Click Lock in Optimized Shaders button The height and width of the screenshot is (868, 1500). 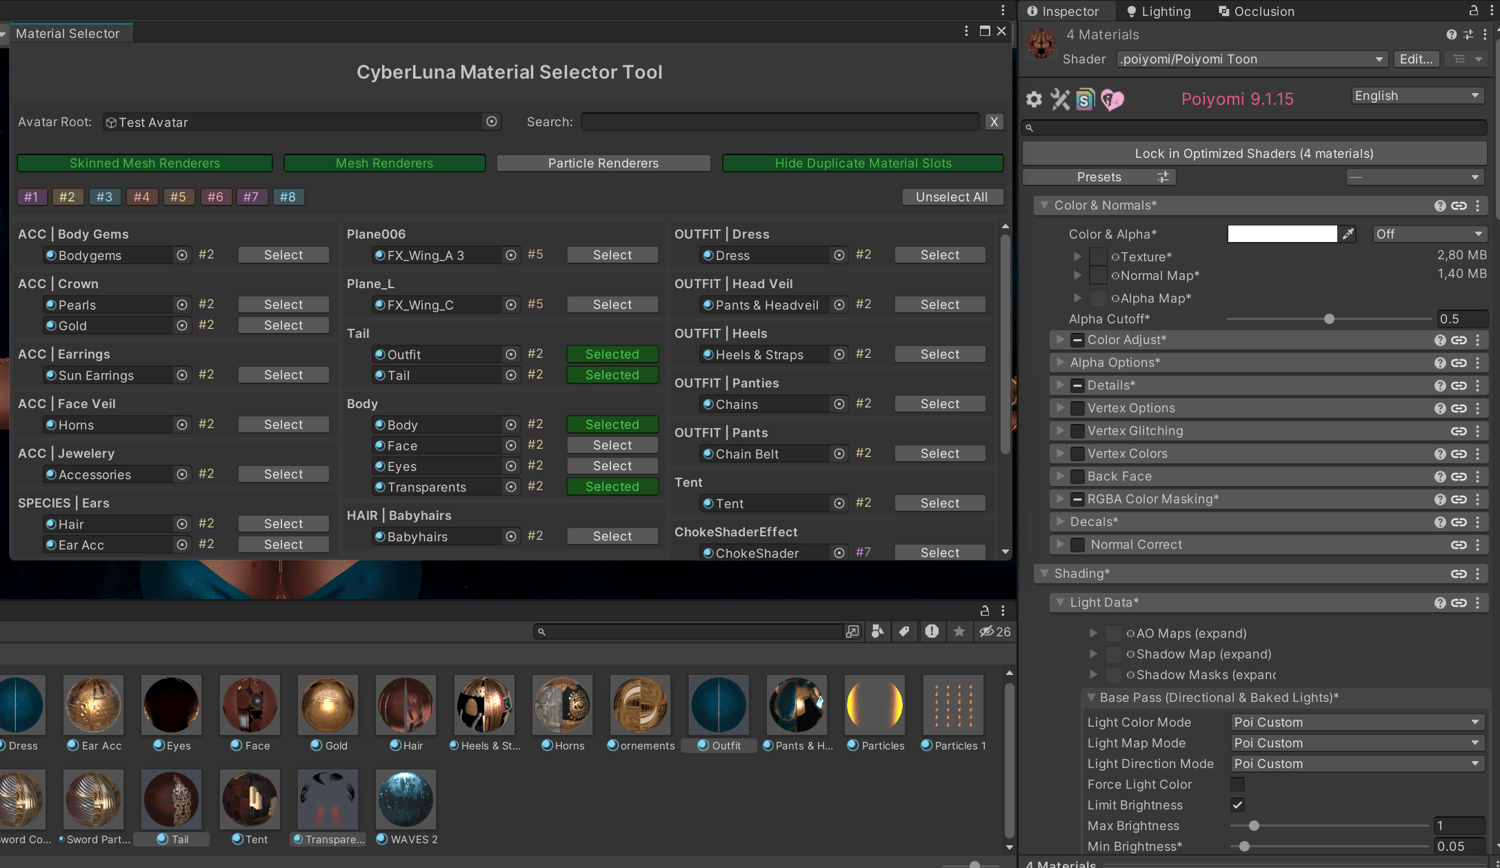(1254, 153)
